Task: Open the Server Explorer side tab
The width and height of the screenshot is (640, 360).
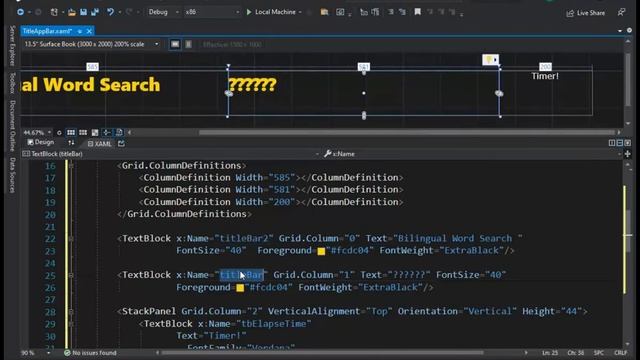Action: pyautogui.click(x=12, y=45)
